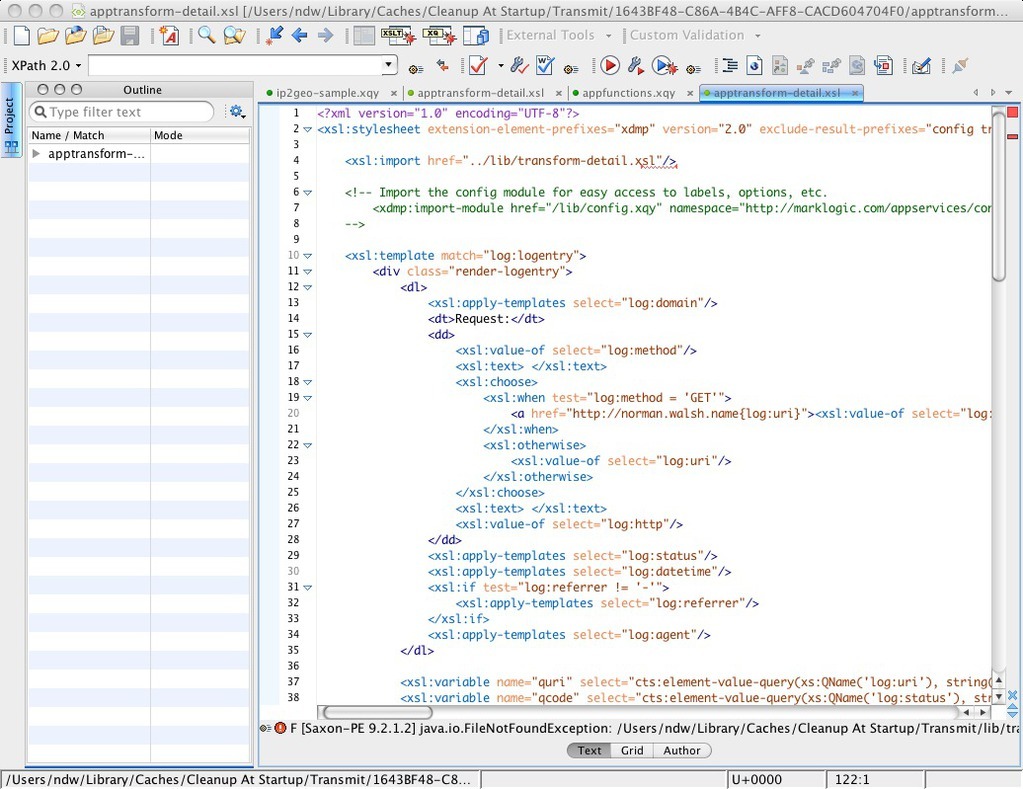The image size is (1023, 789).
Task: Click the Validate red checkmark icon
Action: 478,65
